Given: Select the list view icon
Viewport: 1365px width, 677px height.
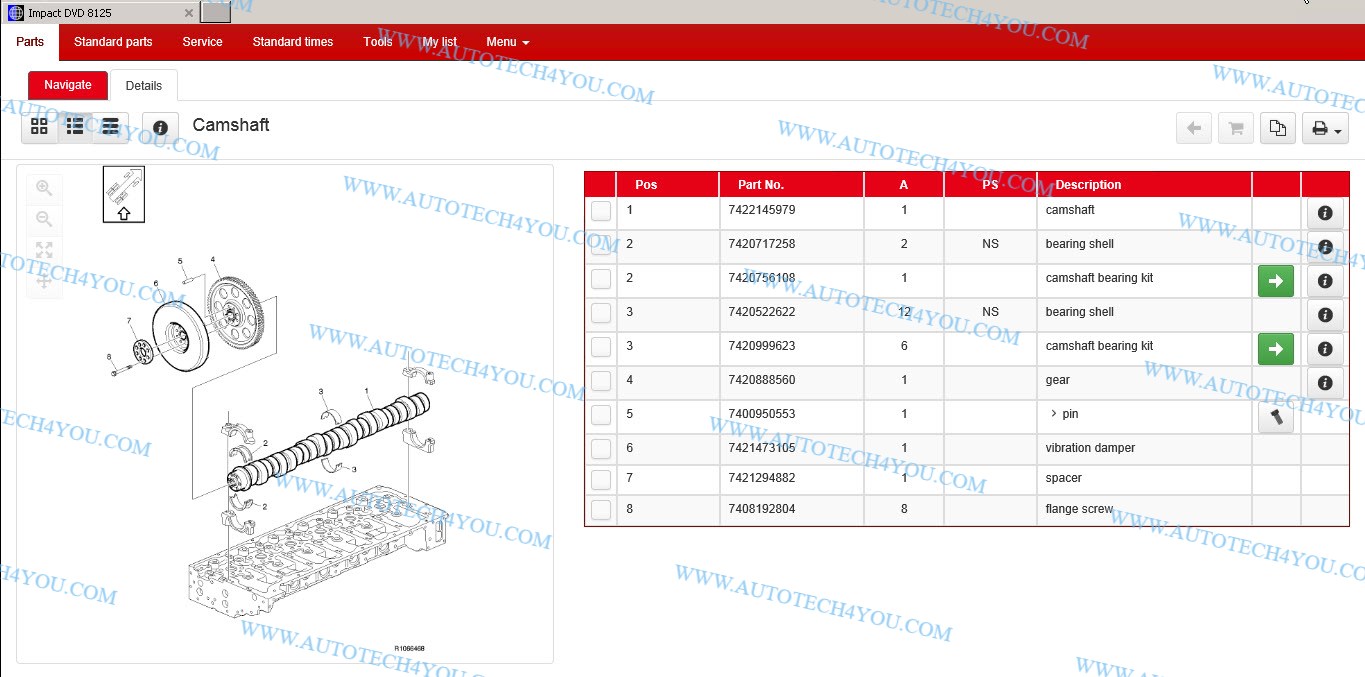Looking at the screenshot, I should point(75,126).
